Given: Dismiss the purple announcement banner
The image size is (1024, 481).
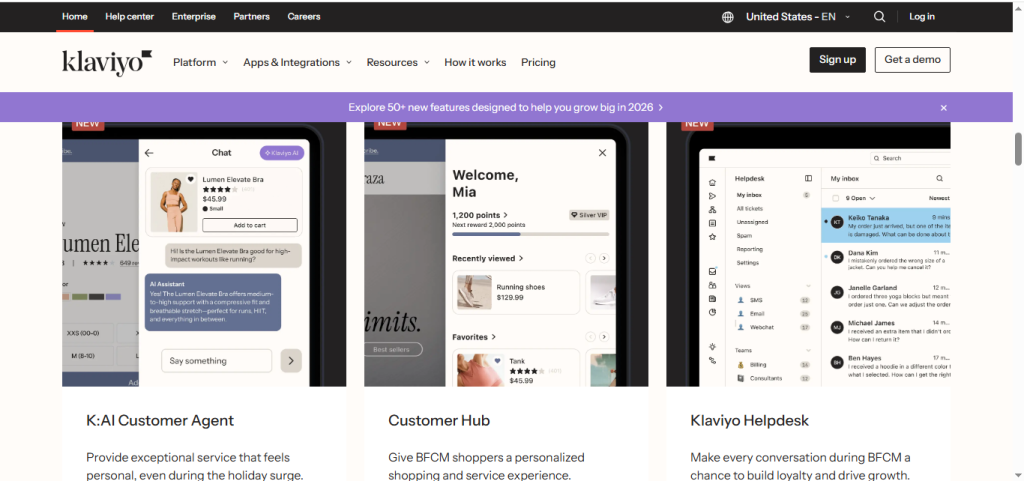Looking at the screenshot, I should click(943, 108).
